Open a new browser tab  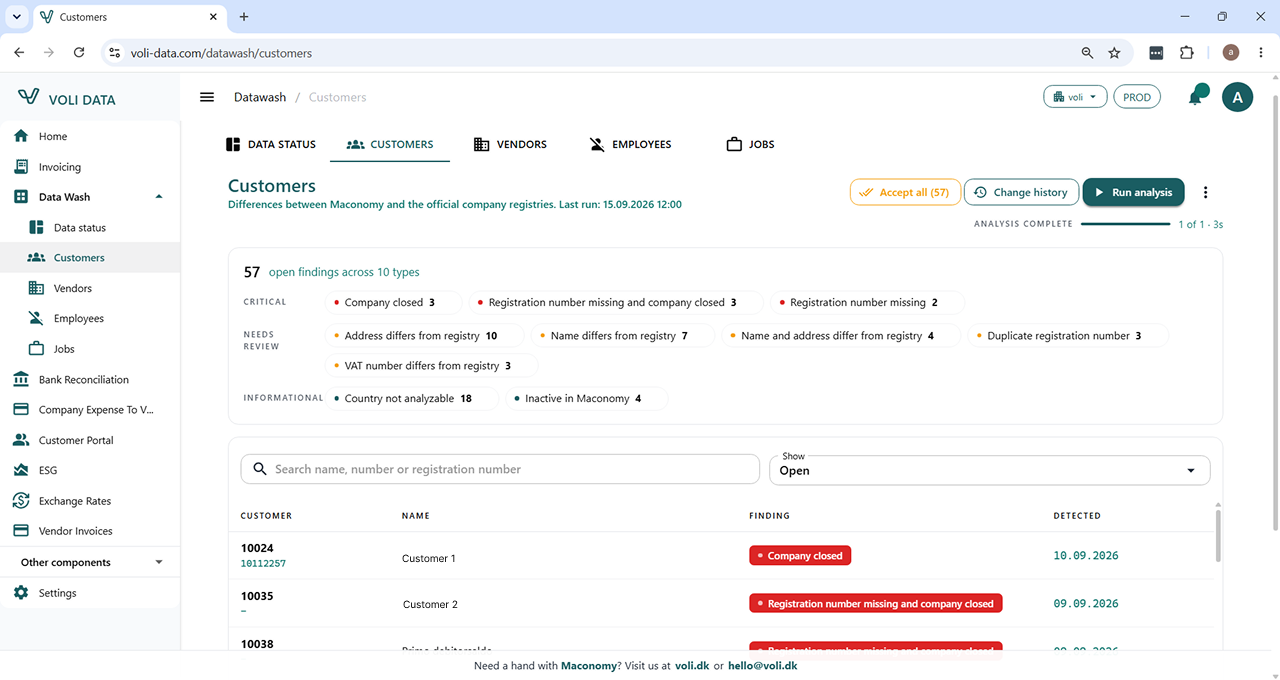pos(244,17)
